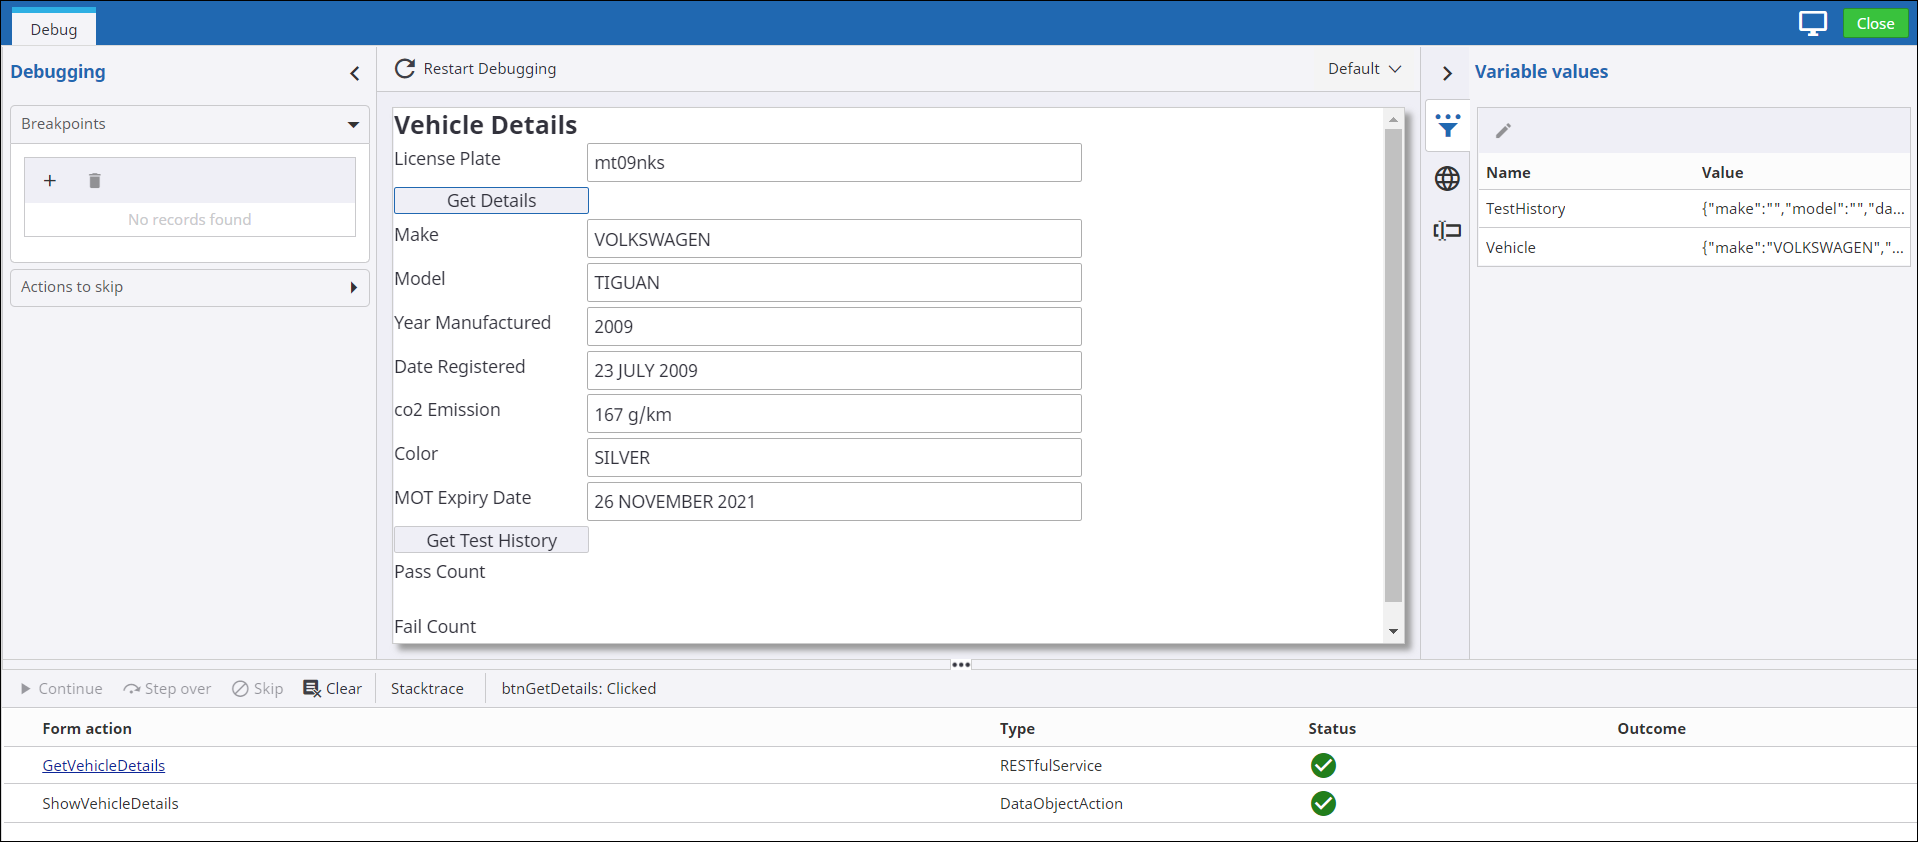Click the add breakpoint plus icon
The height and width of the screenshot is (842, 1918).
click(50, 181)
